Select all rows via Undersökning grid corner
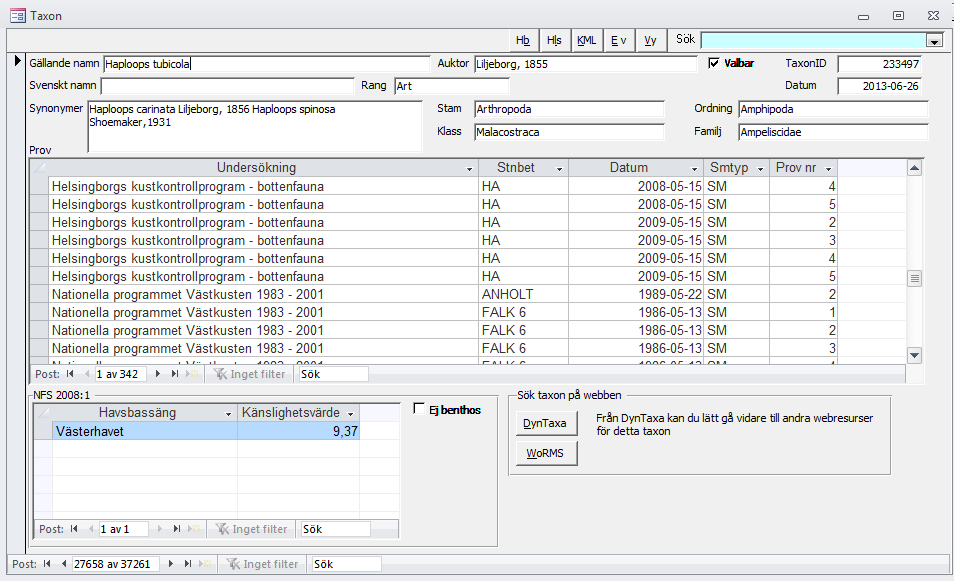The height and width of the screenshot is (581, 954). tap(40, 168)
